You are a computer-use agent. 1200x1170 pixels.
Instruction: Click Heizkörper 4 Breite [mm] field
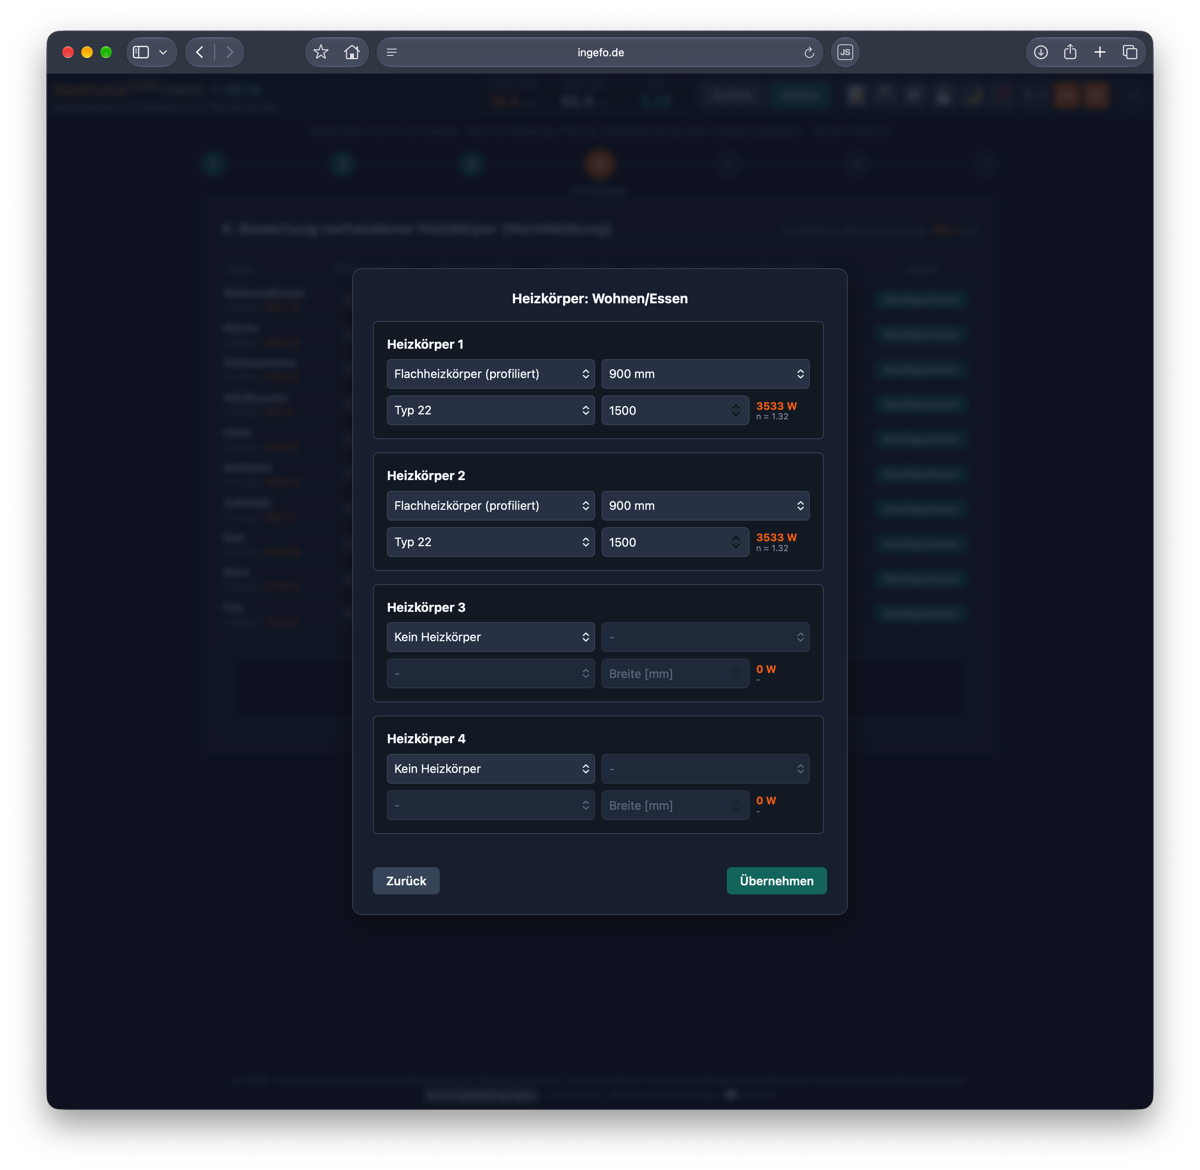click(x=675, y=805)
